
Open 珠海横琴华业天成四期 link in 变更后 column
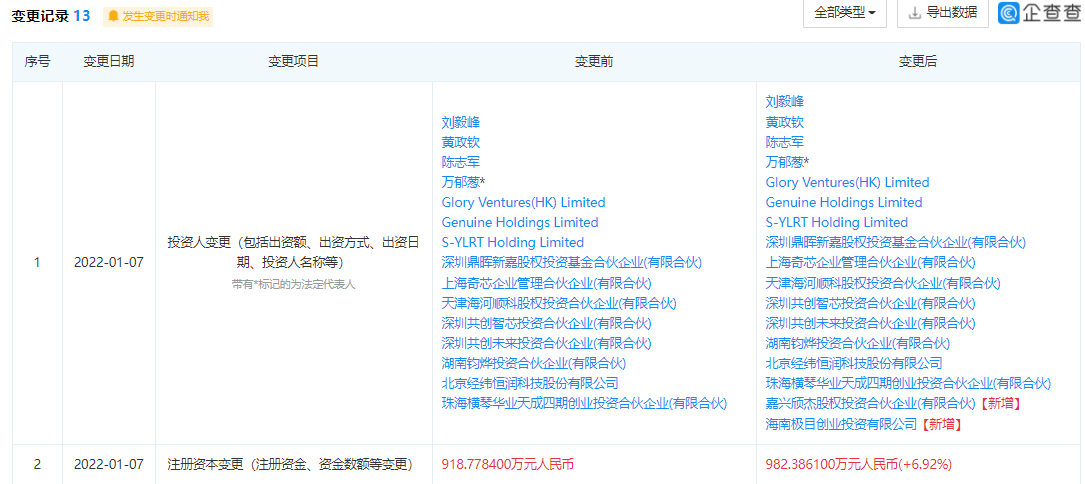click(909, 383)
